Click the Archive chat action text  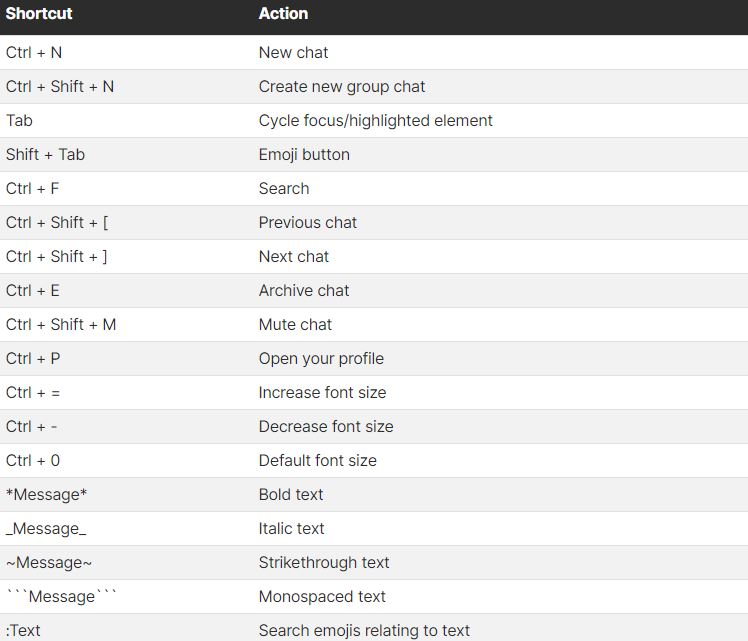304,290
